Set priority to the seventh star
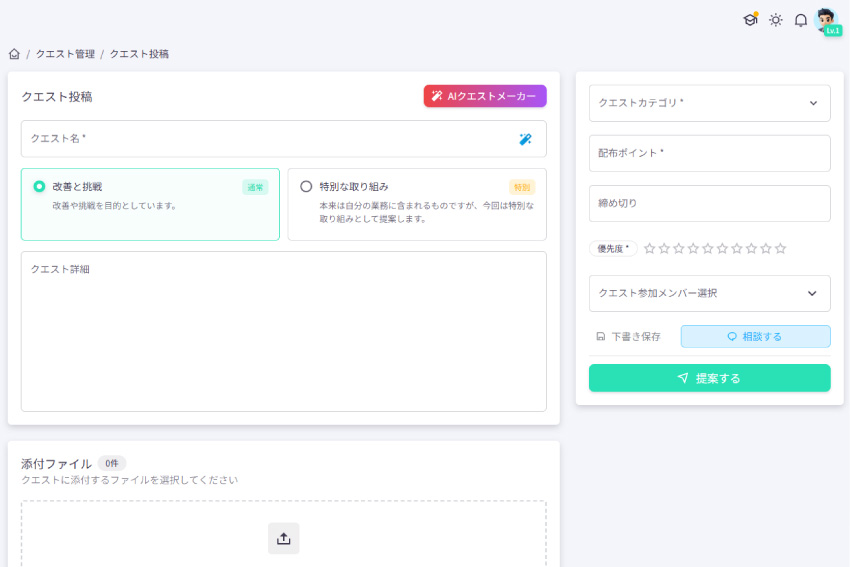This screenshot has width=850, height=567. [737, 249]
